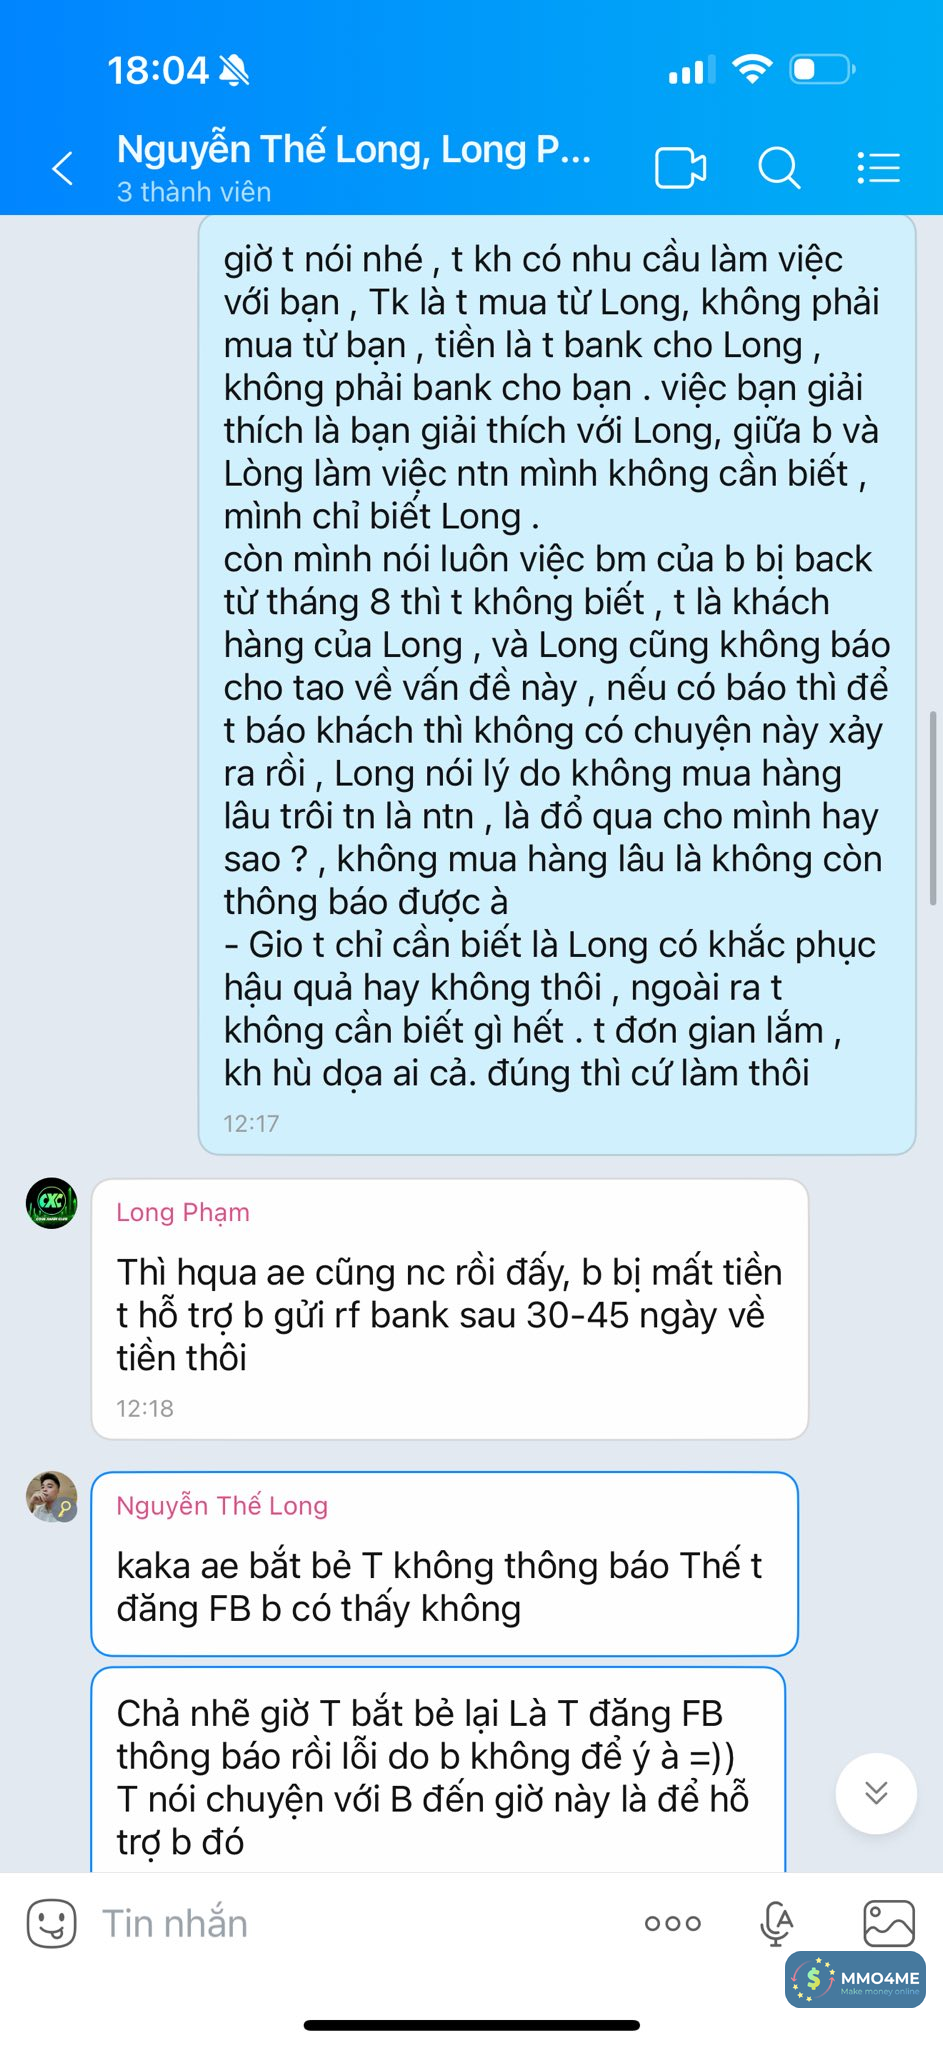Viewport: 943px width, 2048px height.
Task: Select the 'kaka ae bắt bẻ' message
Action: (445, 1564)
